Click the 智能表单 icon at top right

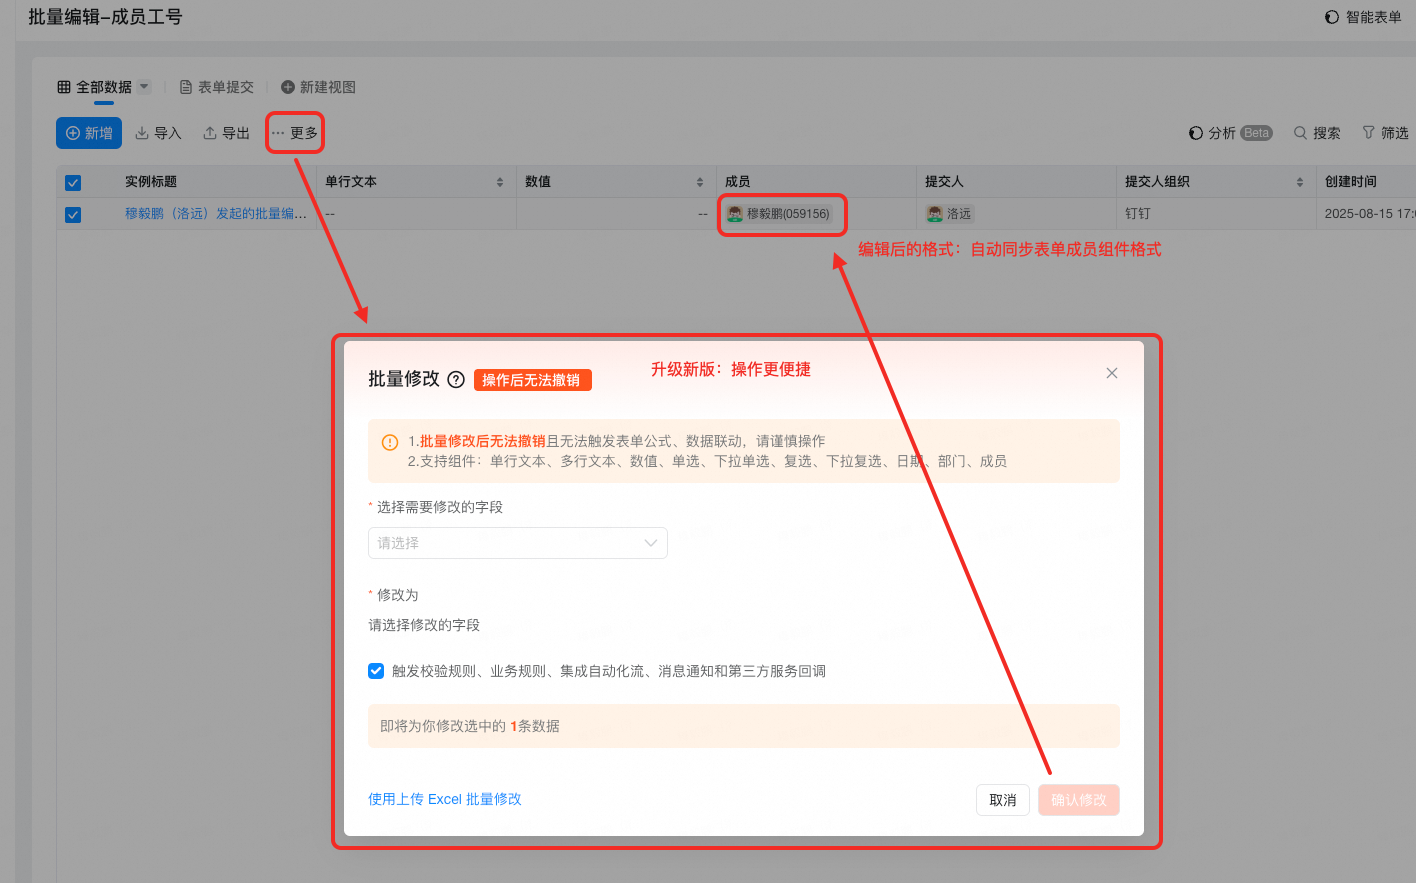pyautogui.click(x=1331, y=17)
